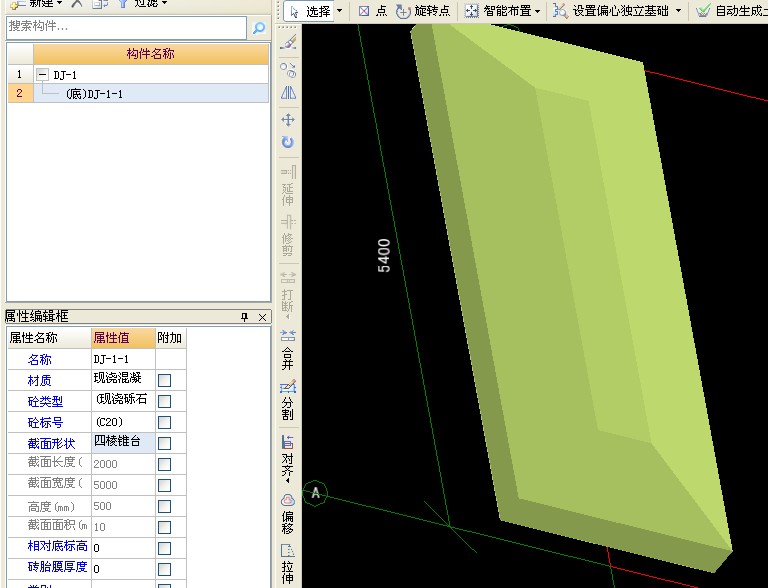Click the 5400 dimension label

point(384,255)
